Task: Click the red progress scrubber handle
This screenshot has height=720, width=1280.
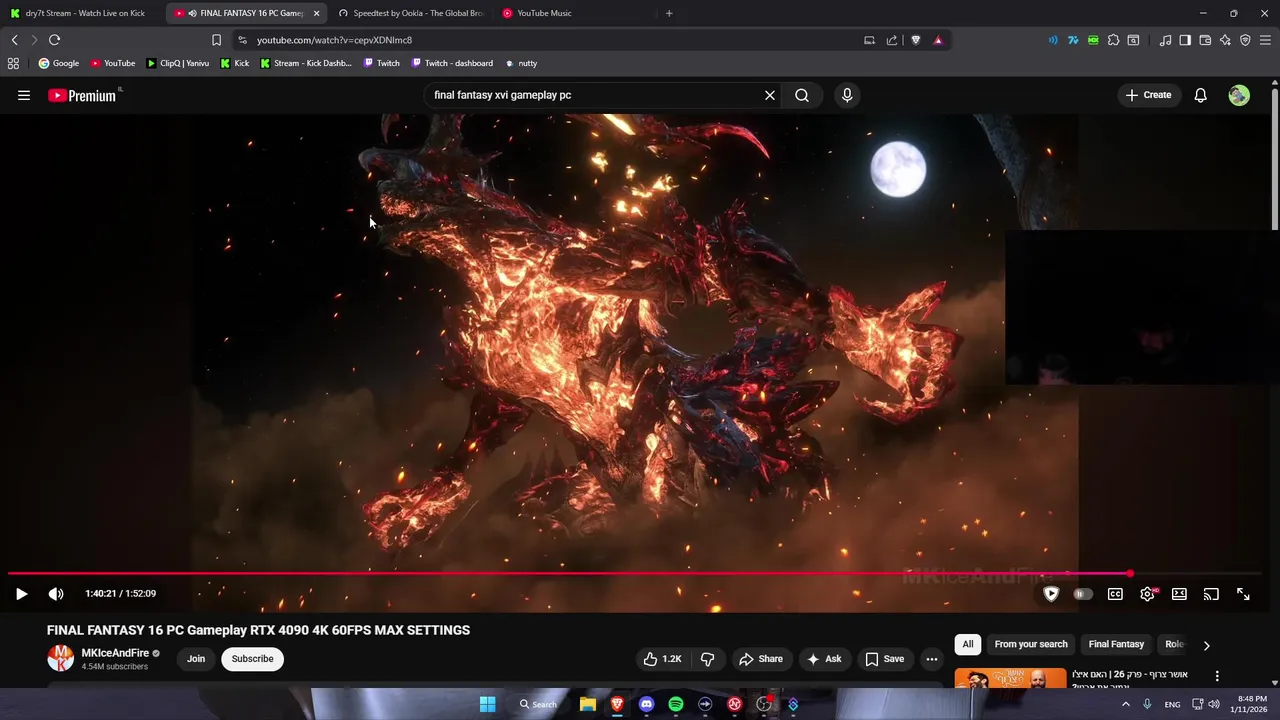Action: point(1130,574)
